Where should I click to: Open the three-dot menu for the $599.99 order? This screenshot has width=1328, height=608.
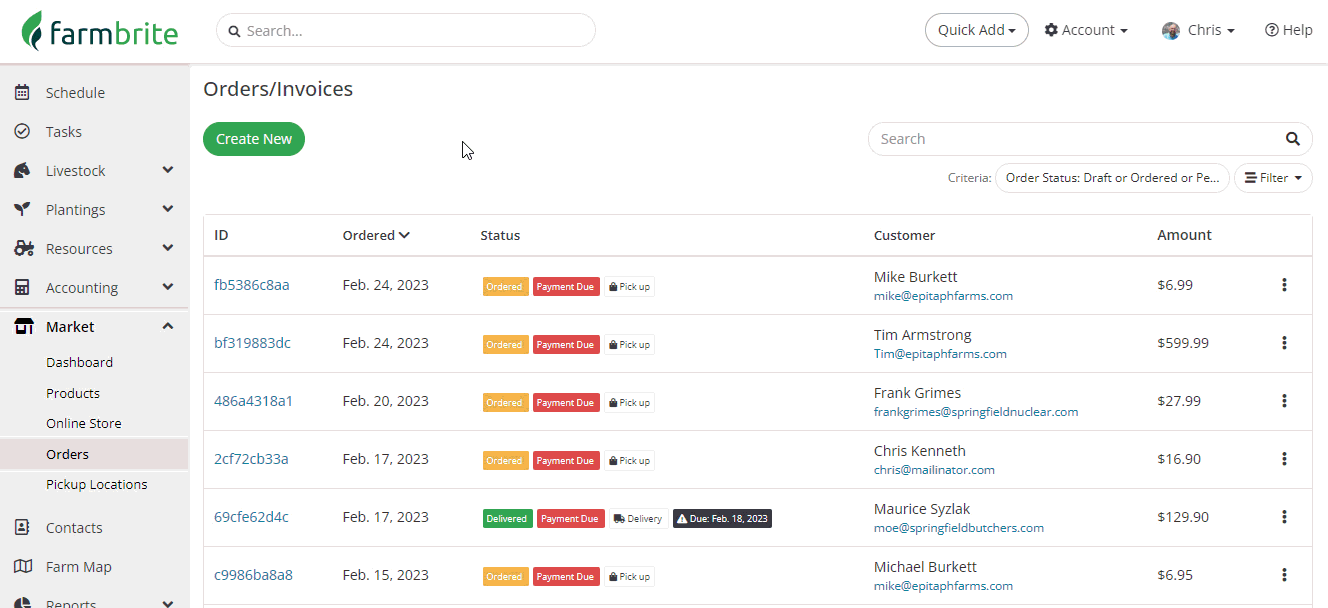tap(1284, 343)
